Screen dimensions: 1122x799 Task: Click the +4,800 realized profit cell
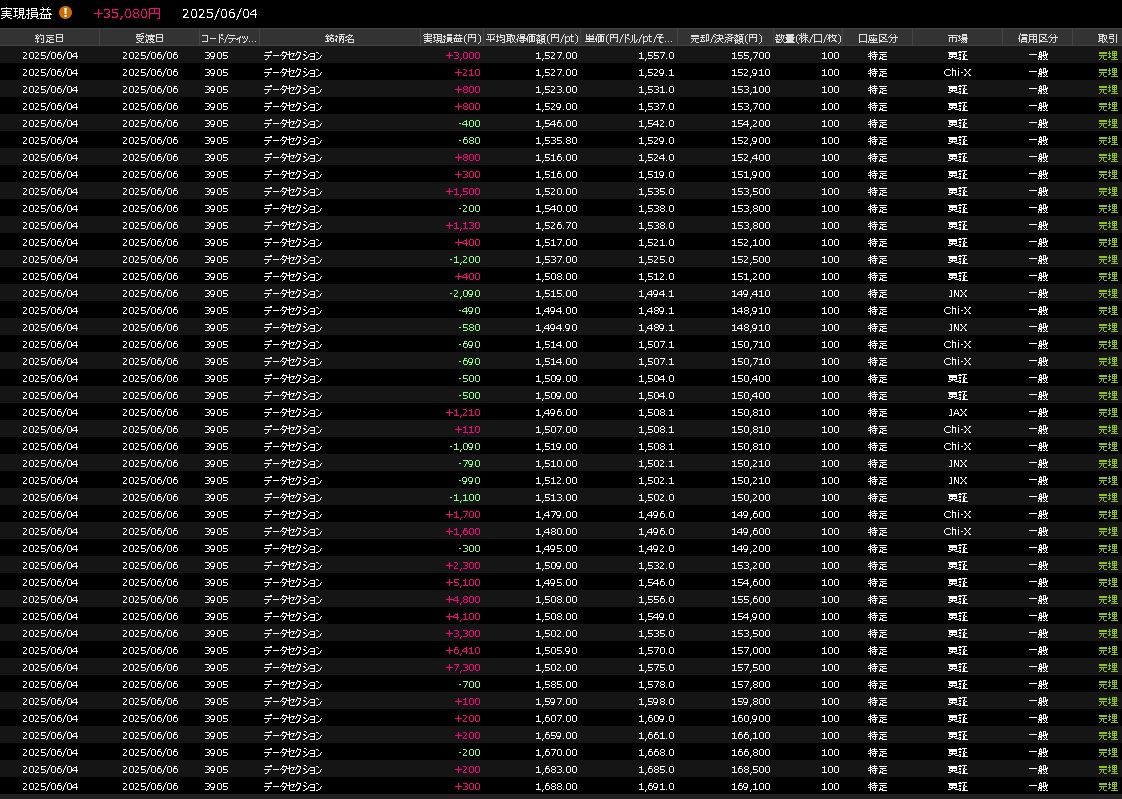(463, 599)
